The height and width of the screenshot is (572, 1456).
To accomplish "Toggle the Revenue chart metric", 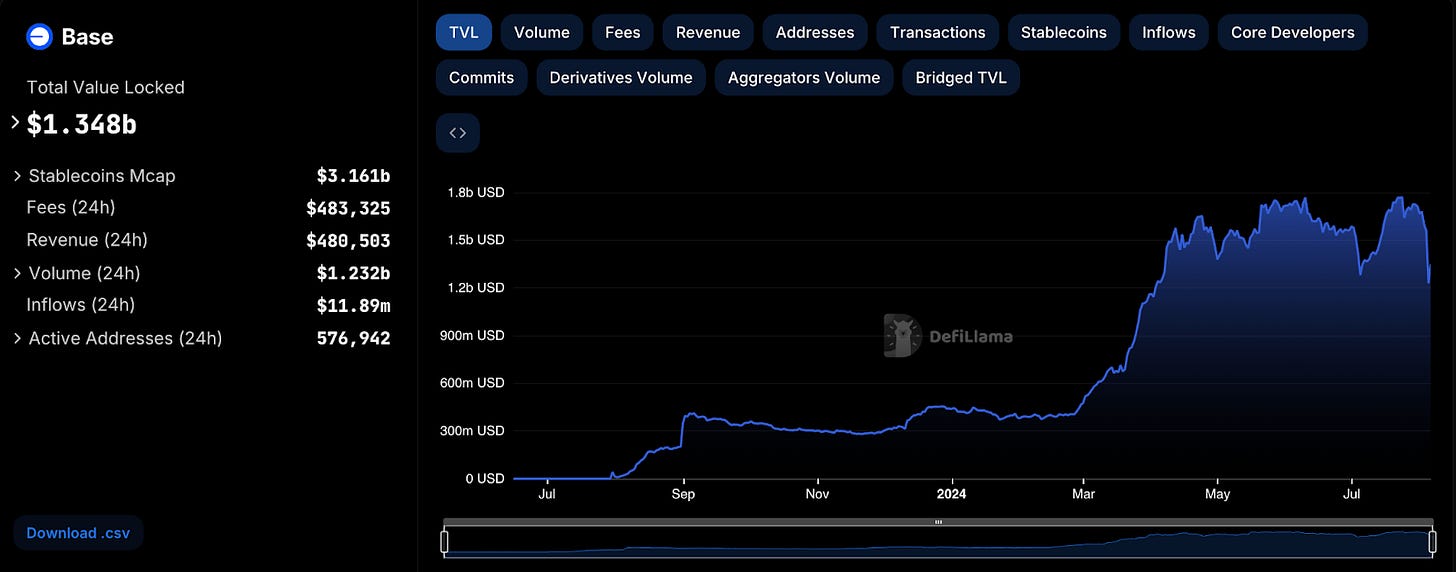I will click(x=708, y=32).
